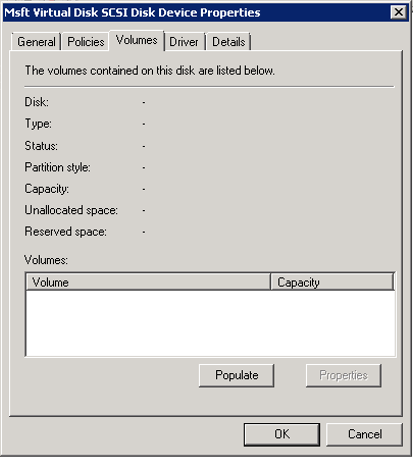Click the Populate button
This screenshot has width=413, height=458.
point(236,375)
